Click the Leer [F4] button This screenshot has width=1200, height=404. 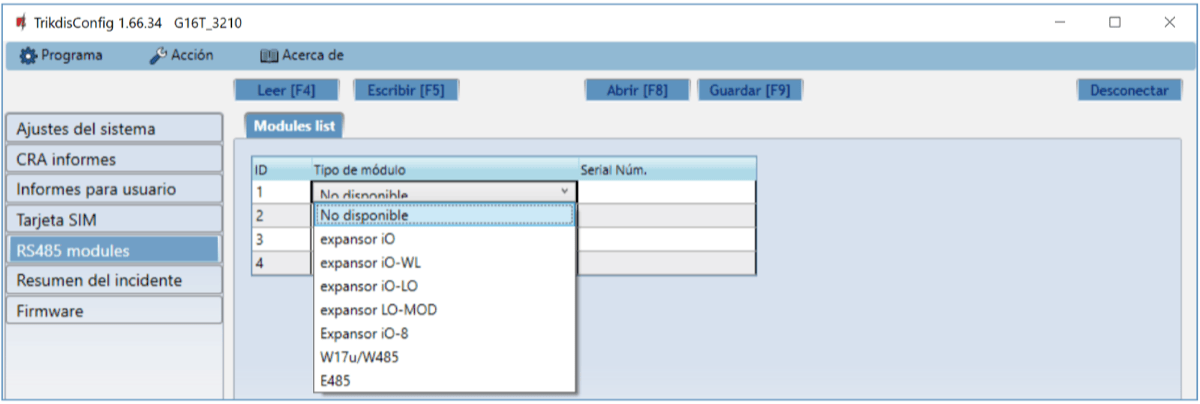[x=286, y=90]
